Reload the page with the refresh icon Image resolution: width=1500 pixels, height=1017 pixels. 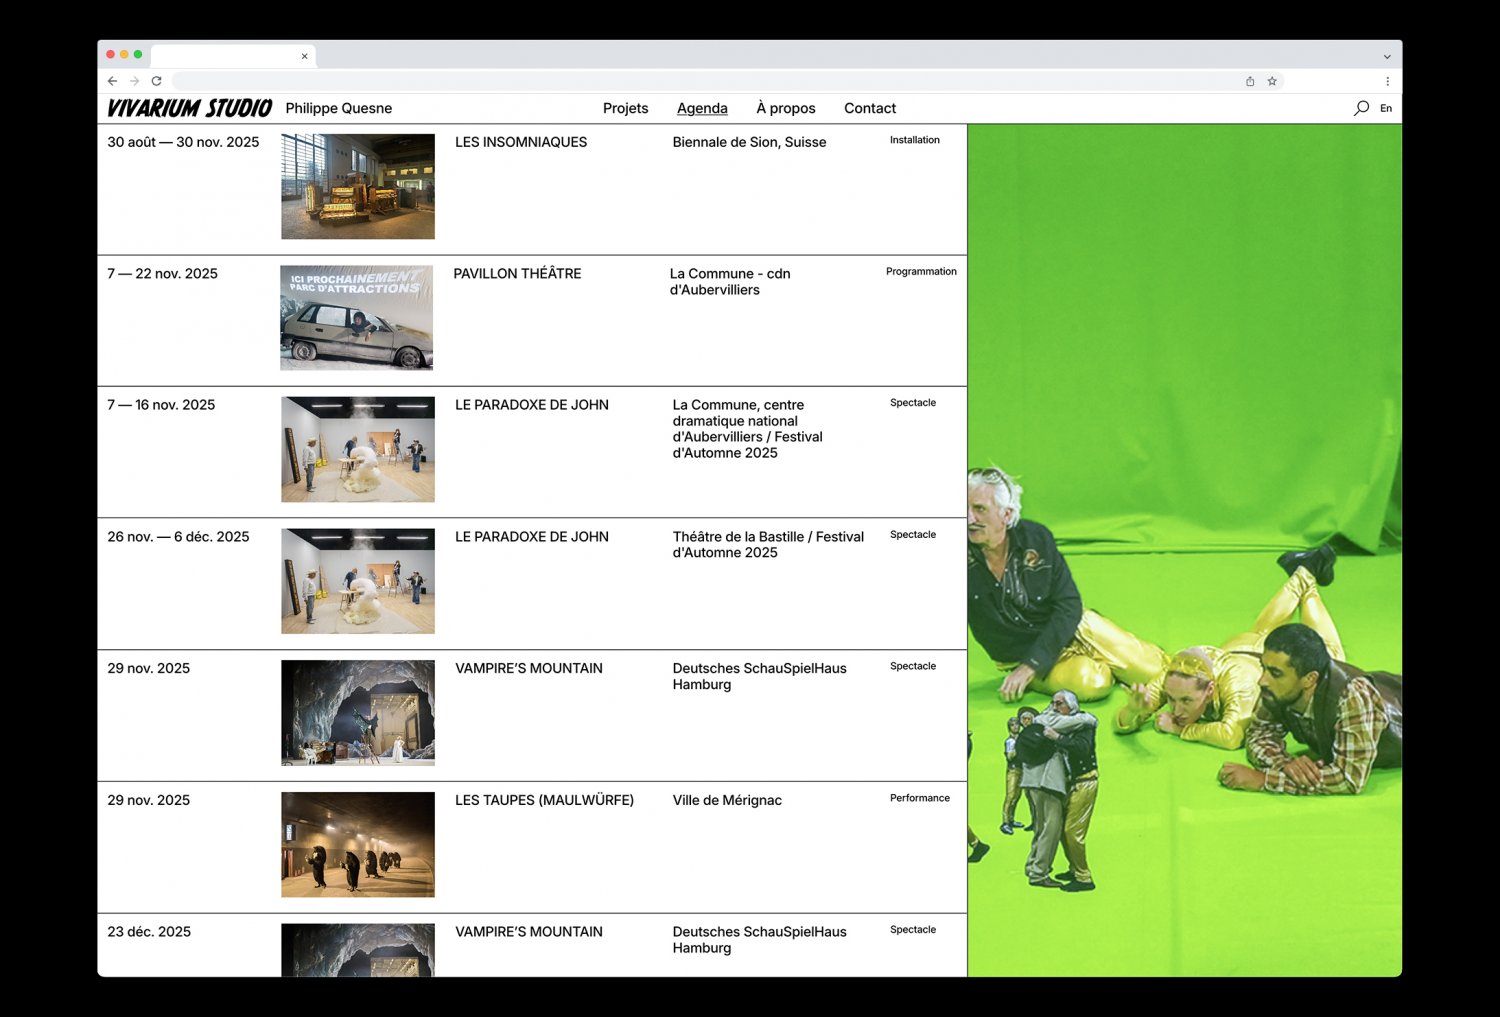[156, 81]
